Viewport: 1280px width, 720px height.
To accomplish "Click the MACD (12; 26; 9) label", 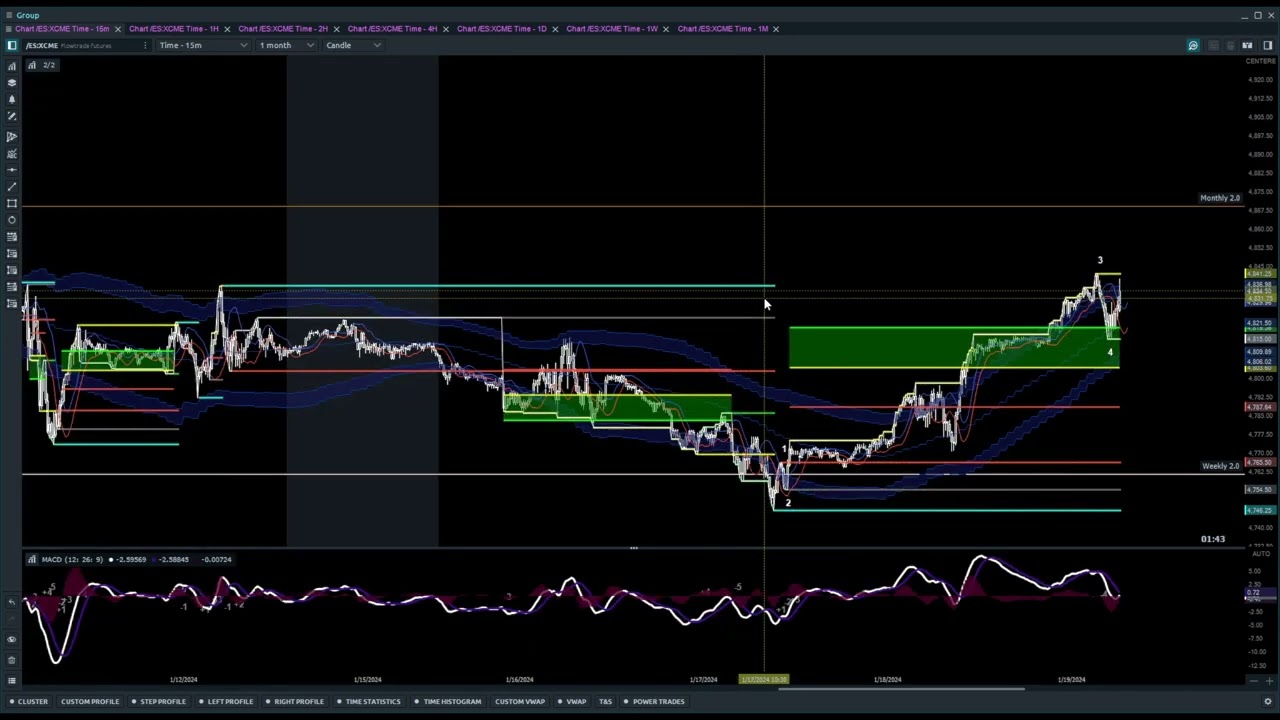I will click(72, 560).
